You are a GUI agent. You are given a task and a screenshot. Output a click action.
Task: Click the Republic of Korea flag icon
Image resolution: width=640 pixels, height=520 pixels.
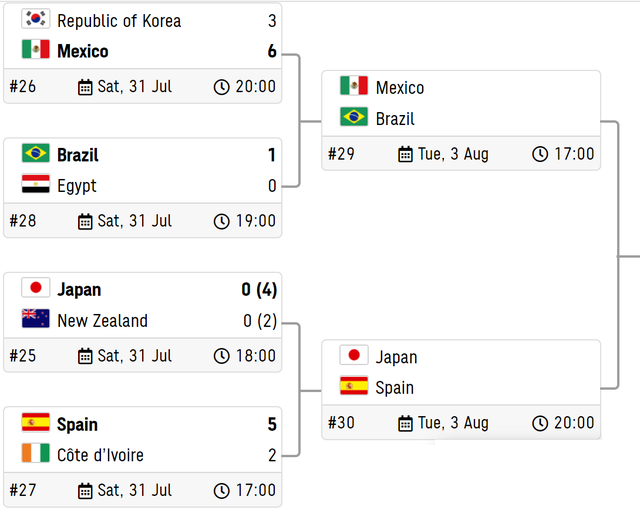36,19
